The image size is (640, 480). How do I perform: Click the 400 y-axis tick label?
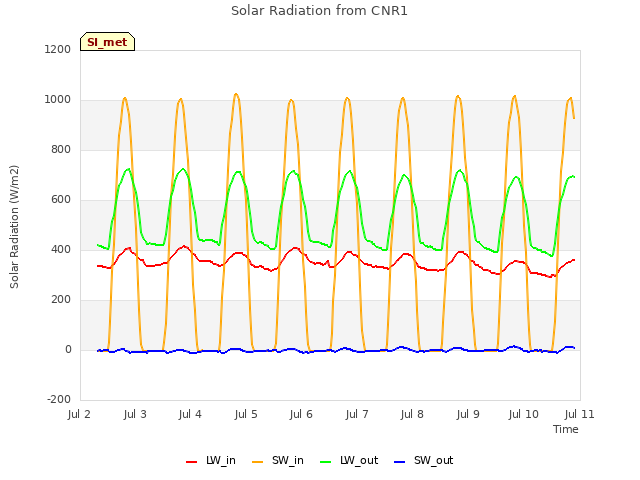pyautogui.click(x=61, y=249)
